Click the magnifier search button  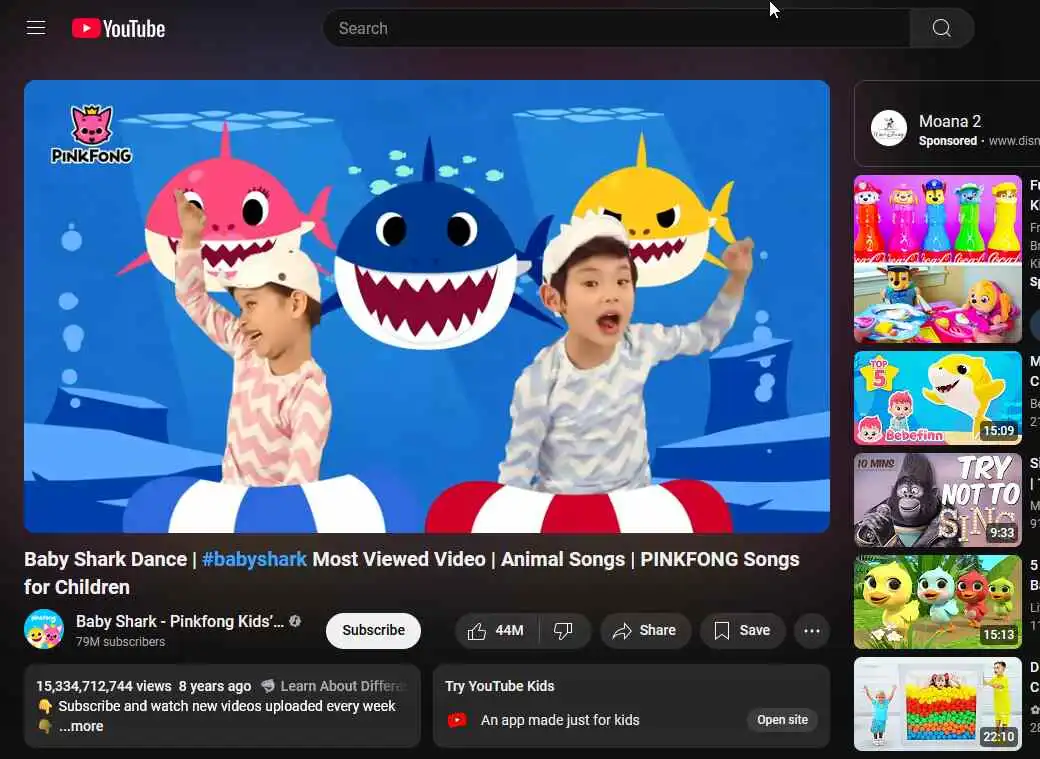click(x=942, y=28)
